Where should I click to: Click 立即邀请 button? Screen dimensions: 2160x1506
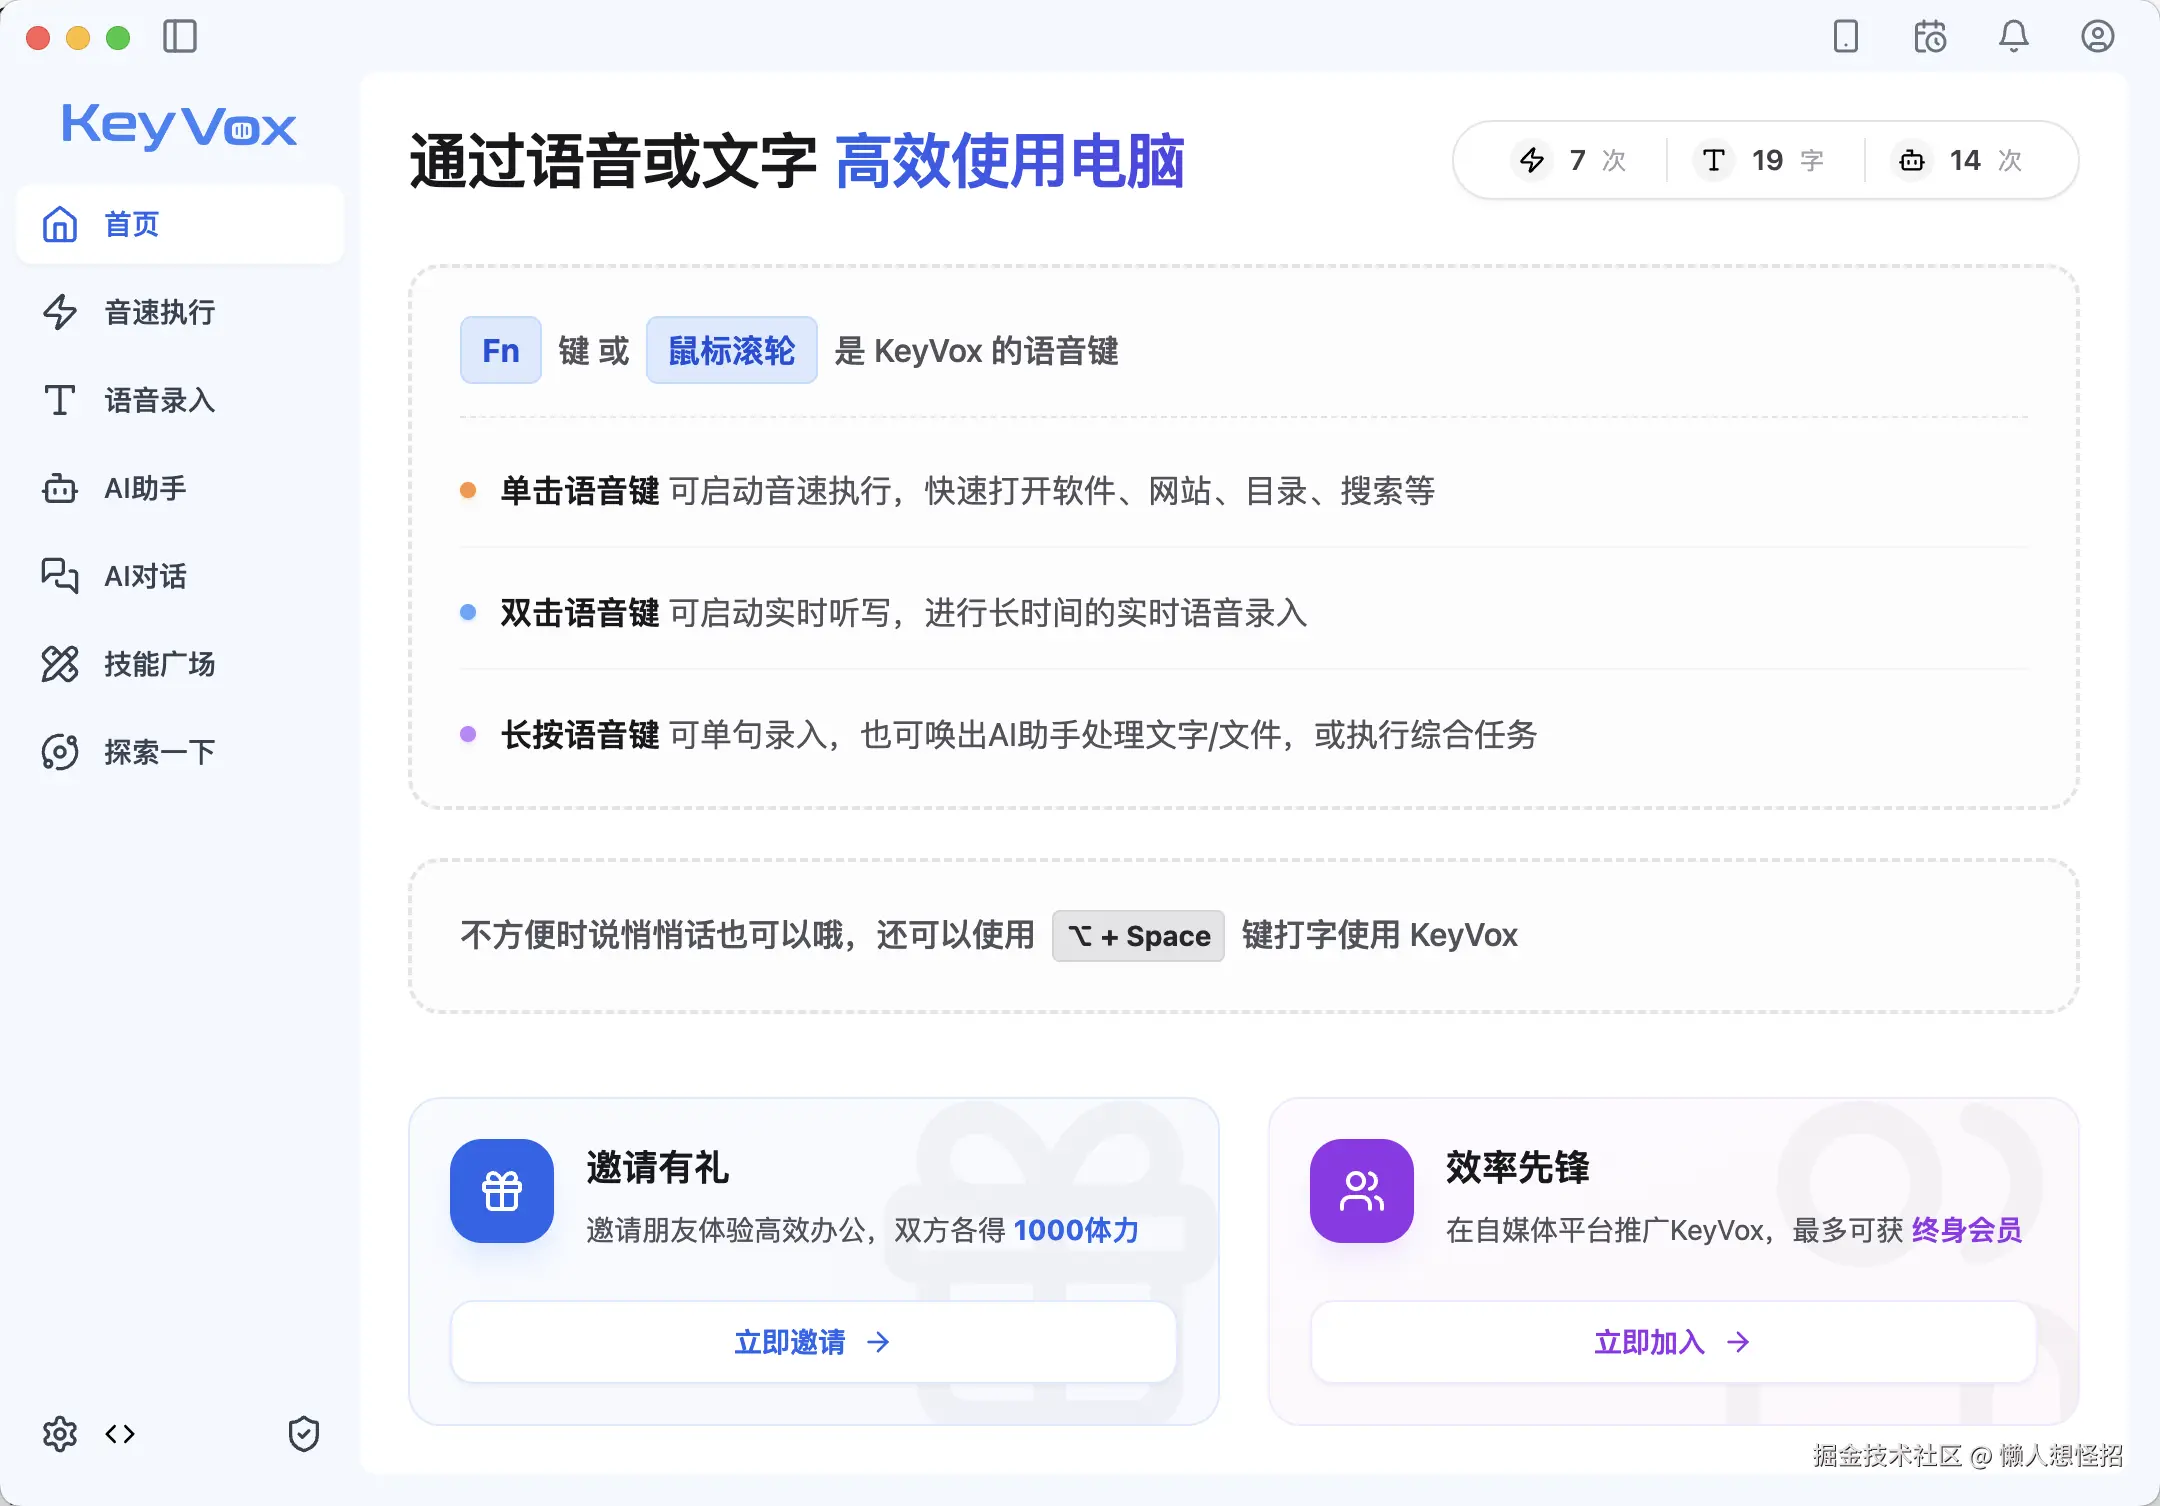tap(812, 1342)
